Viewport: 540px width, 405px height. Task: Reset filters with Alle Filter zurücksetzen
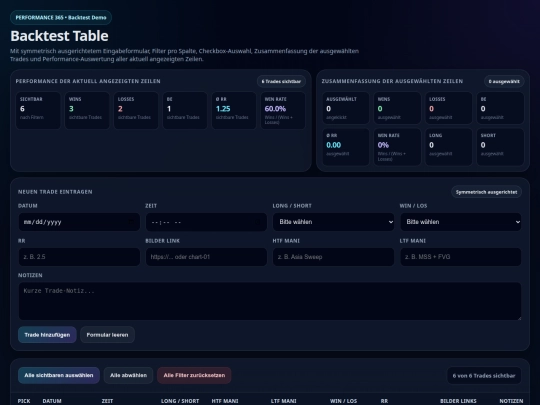194,375
